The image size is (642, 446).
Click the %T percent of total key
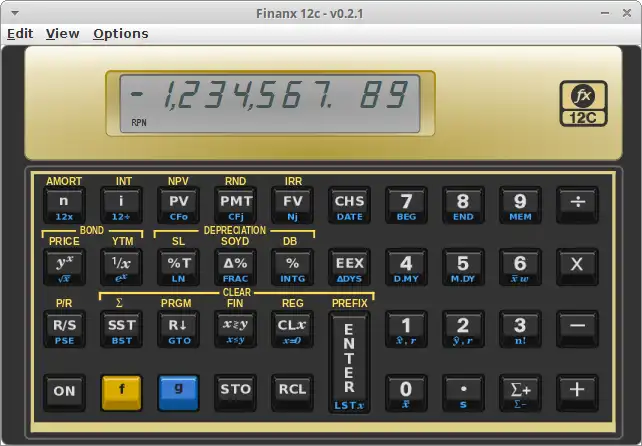pyautogui.click(x=179, y=267)
